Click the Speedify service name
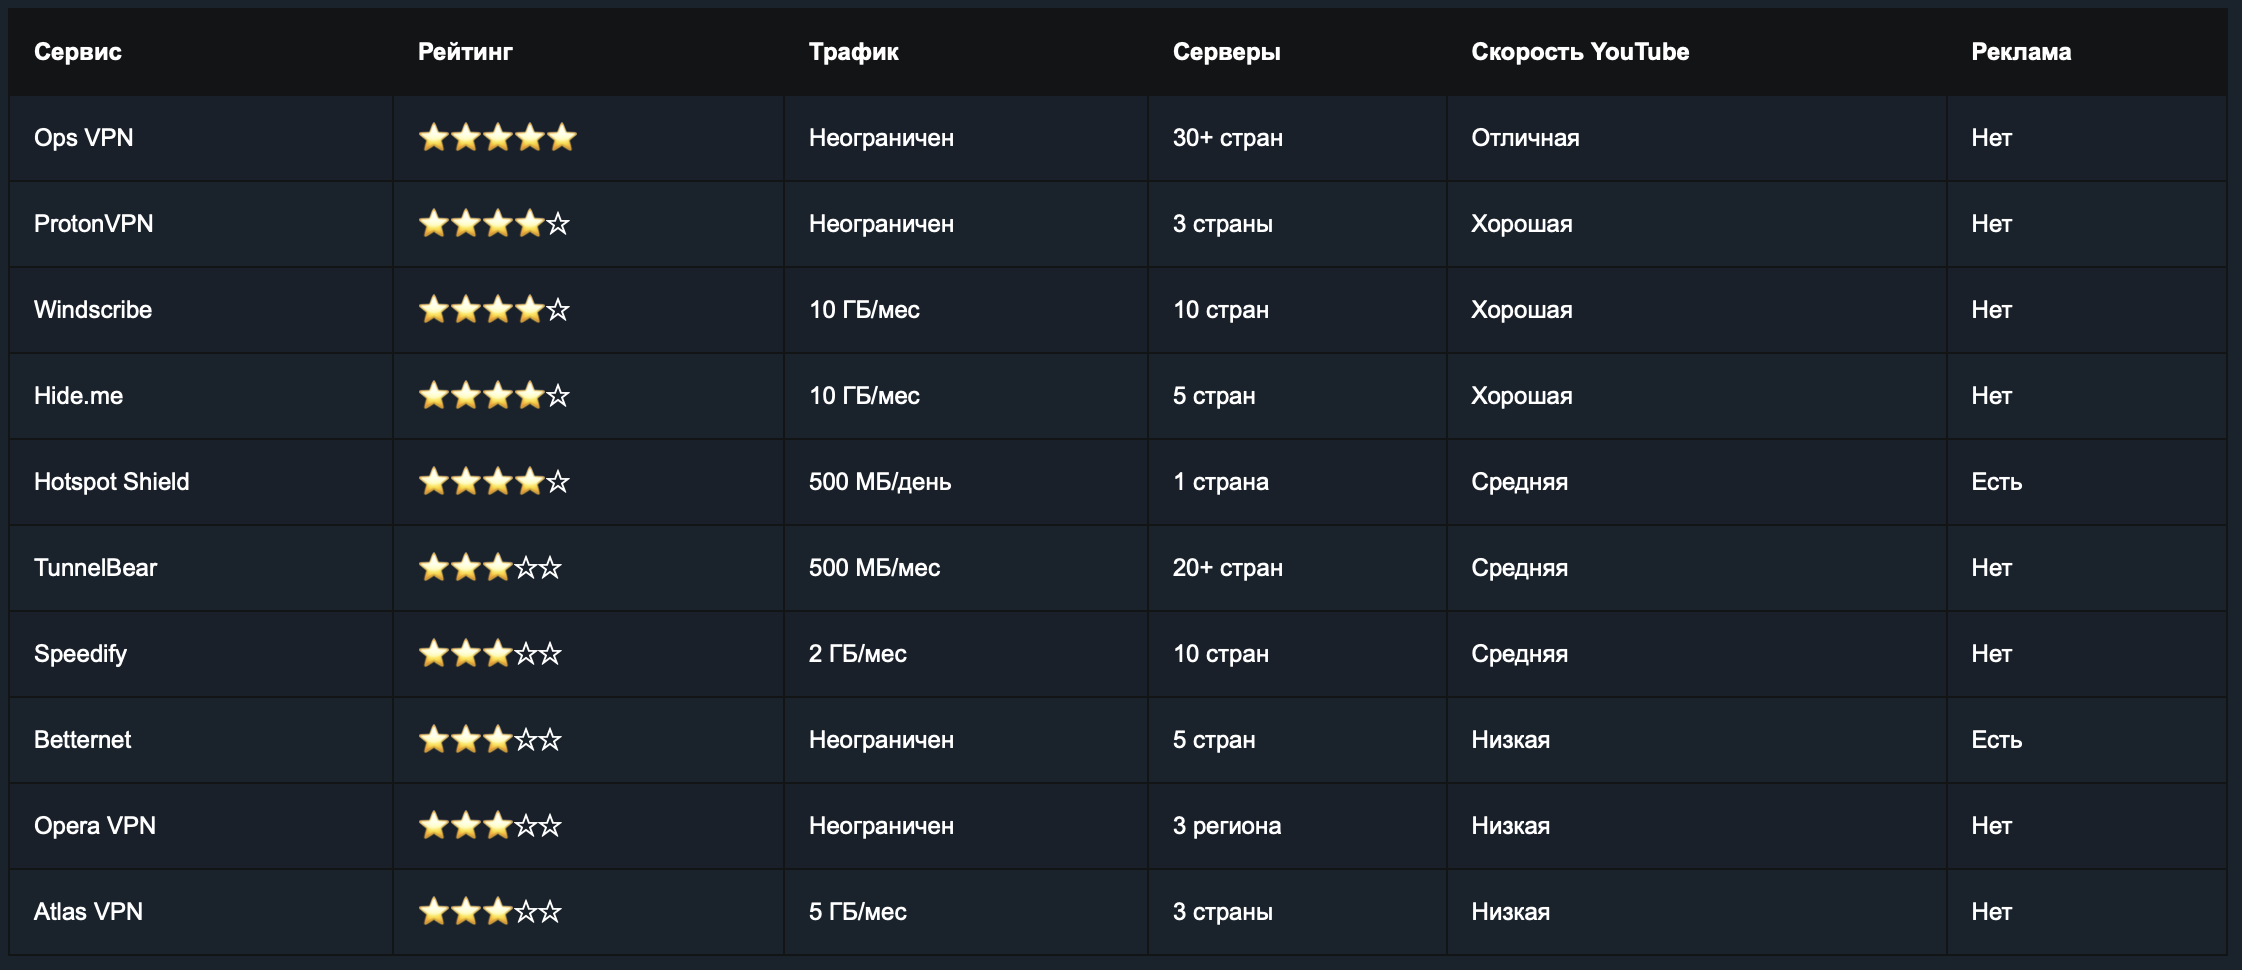This screenshot has height=970, width=2242. point(80,654)
